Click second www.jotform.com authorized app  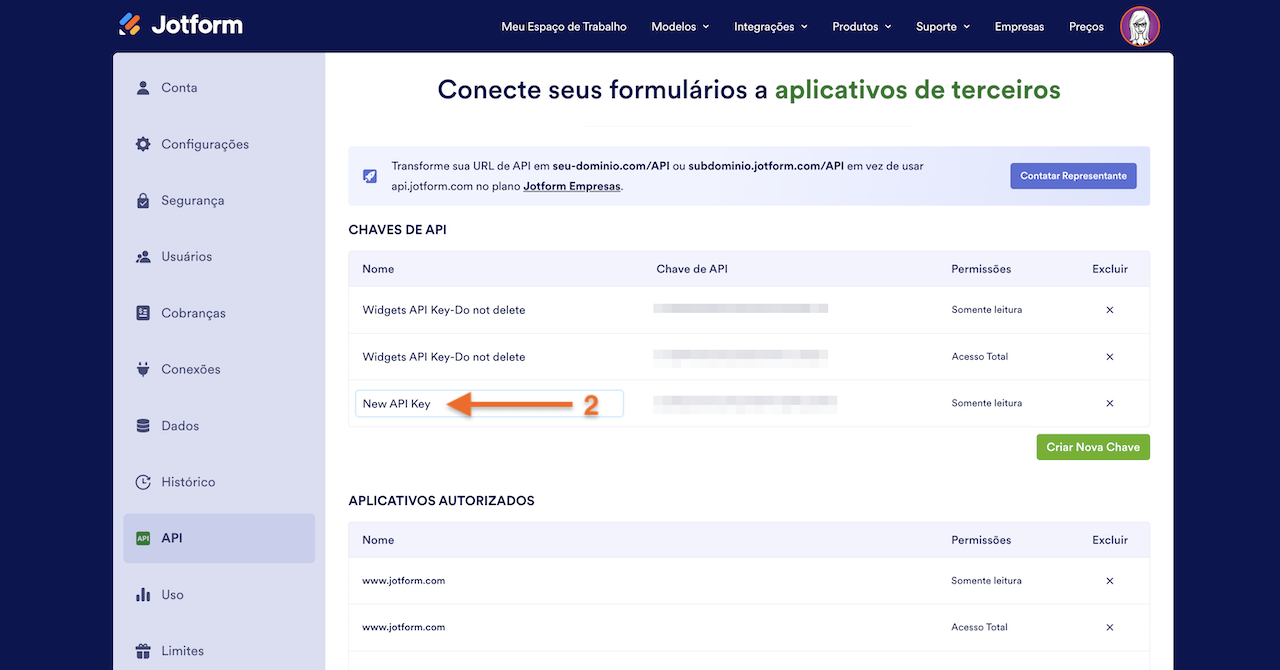click(x=404, y=627)
